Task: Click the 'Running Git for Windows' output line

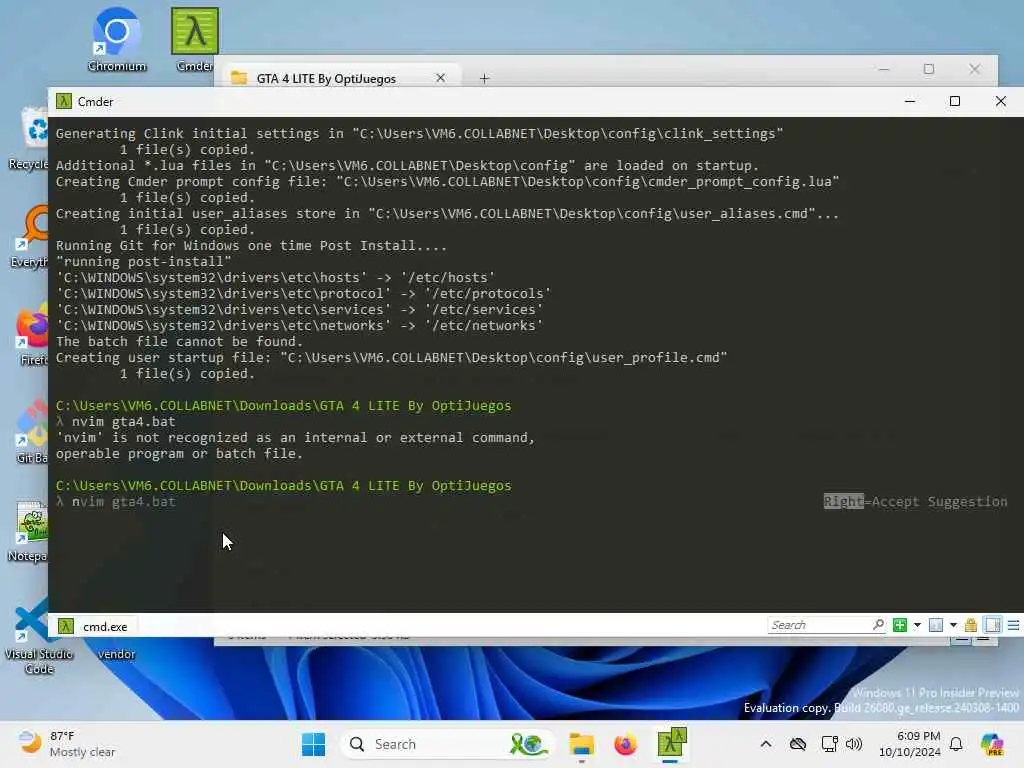Action: (x=251, y=246)
